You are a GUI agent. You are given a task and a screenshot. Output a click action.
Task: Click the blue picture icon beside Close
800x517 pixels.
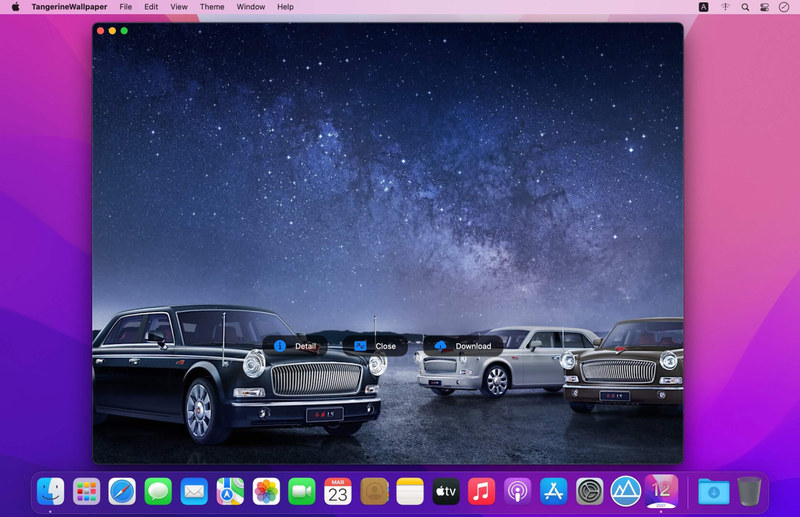coord(360,346)
